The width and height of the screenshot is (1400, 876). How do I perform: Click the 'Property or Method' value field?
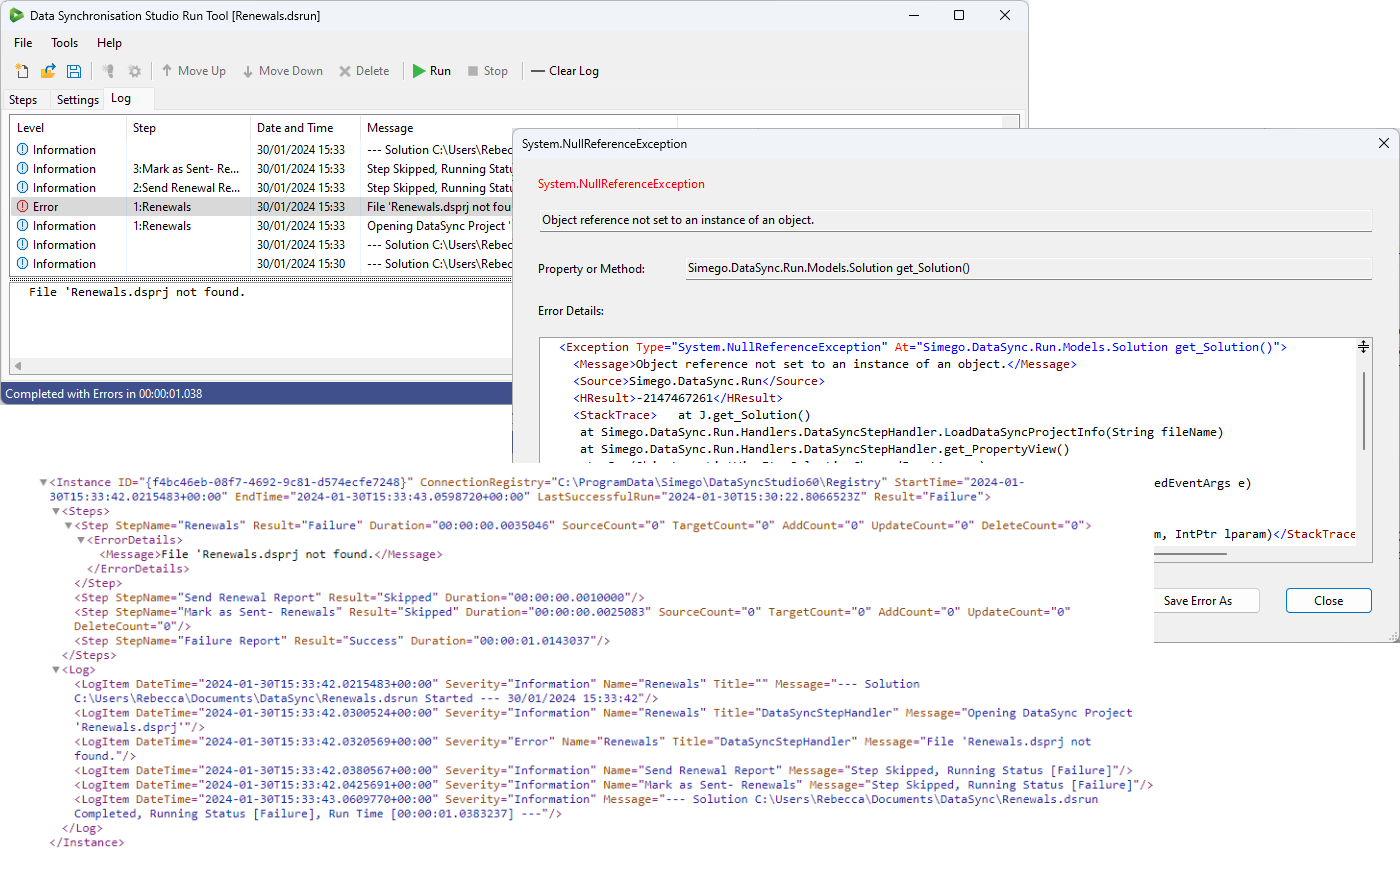pos(1028,268)
